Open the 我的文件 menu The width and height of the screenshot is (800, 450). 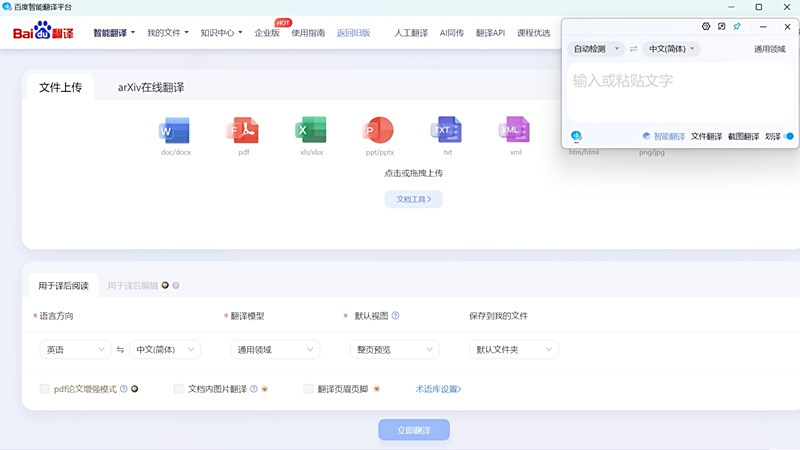pos(167,33)
